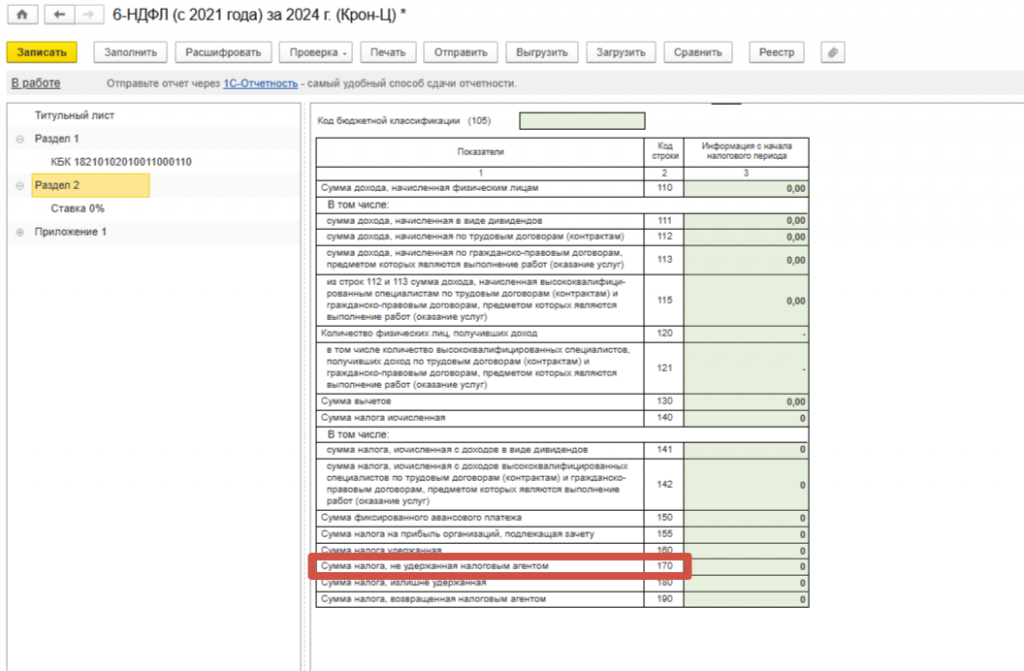Expand the Приложение 1 tree node
The image size is (1024, 671).
pyautogui.click(x=20, y=232)
